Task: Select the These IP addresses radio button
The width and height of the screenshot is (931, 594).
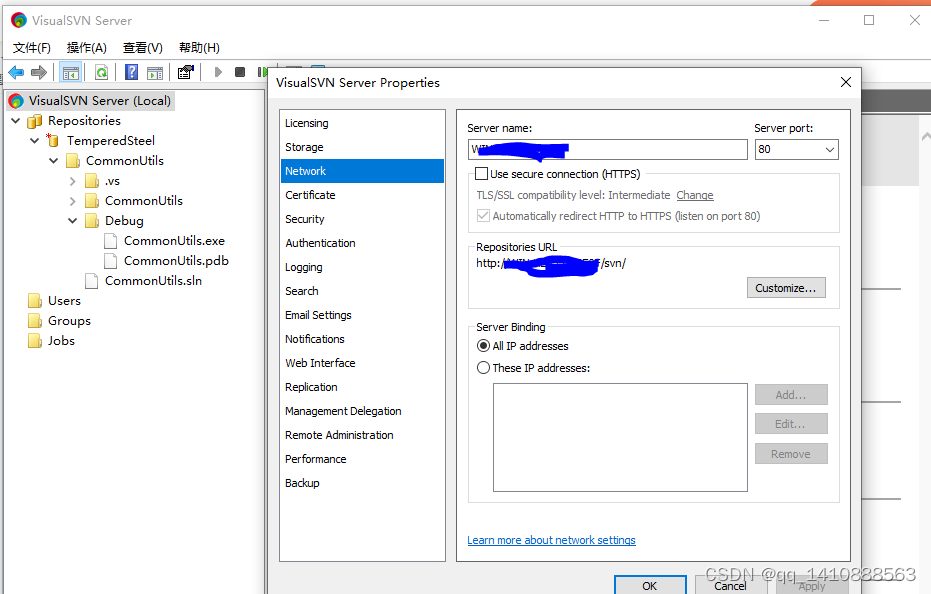Action: (x=483, y=368)
